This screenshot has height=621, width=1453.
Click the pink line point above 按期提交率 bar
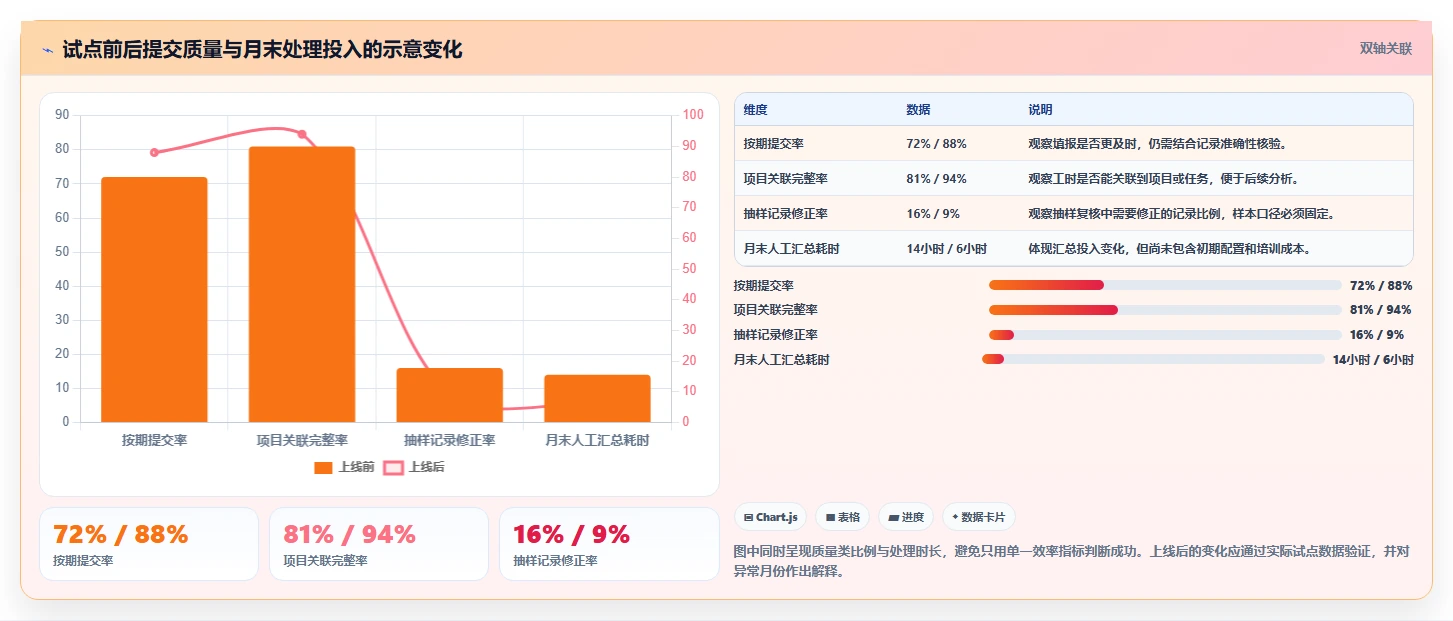point(154,153)
